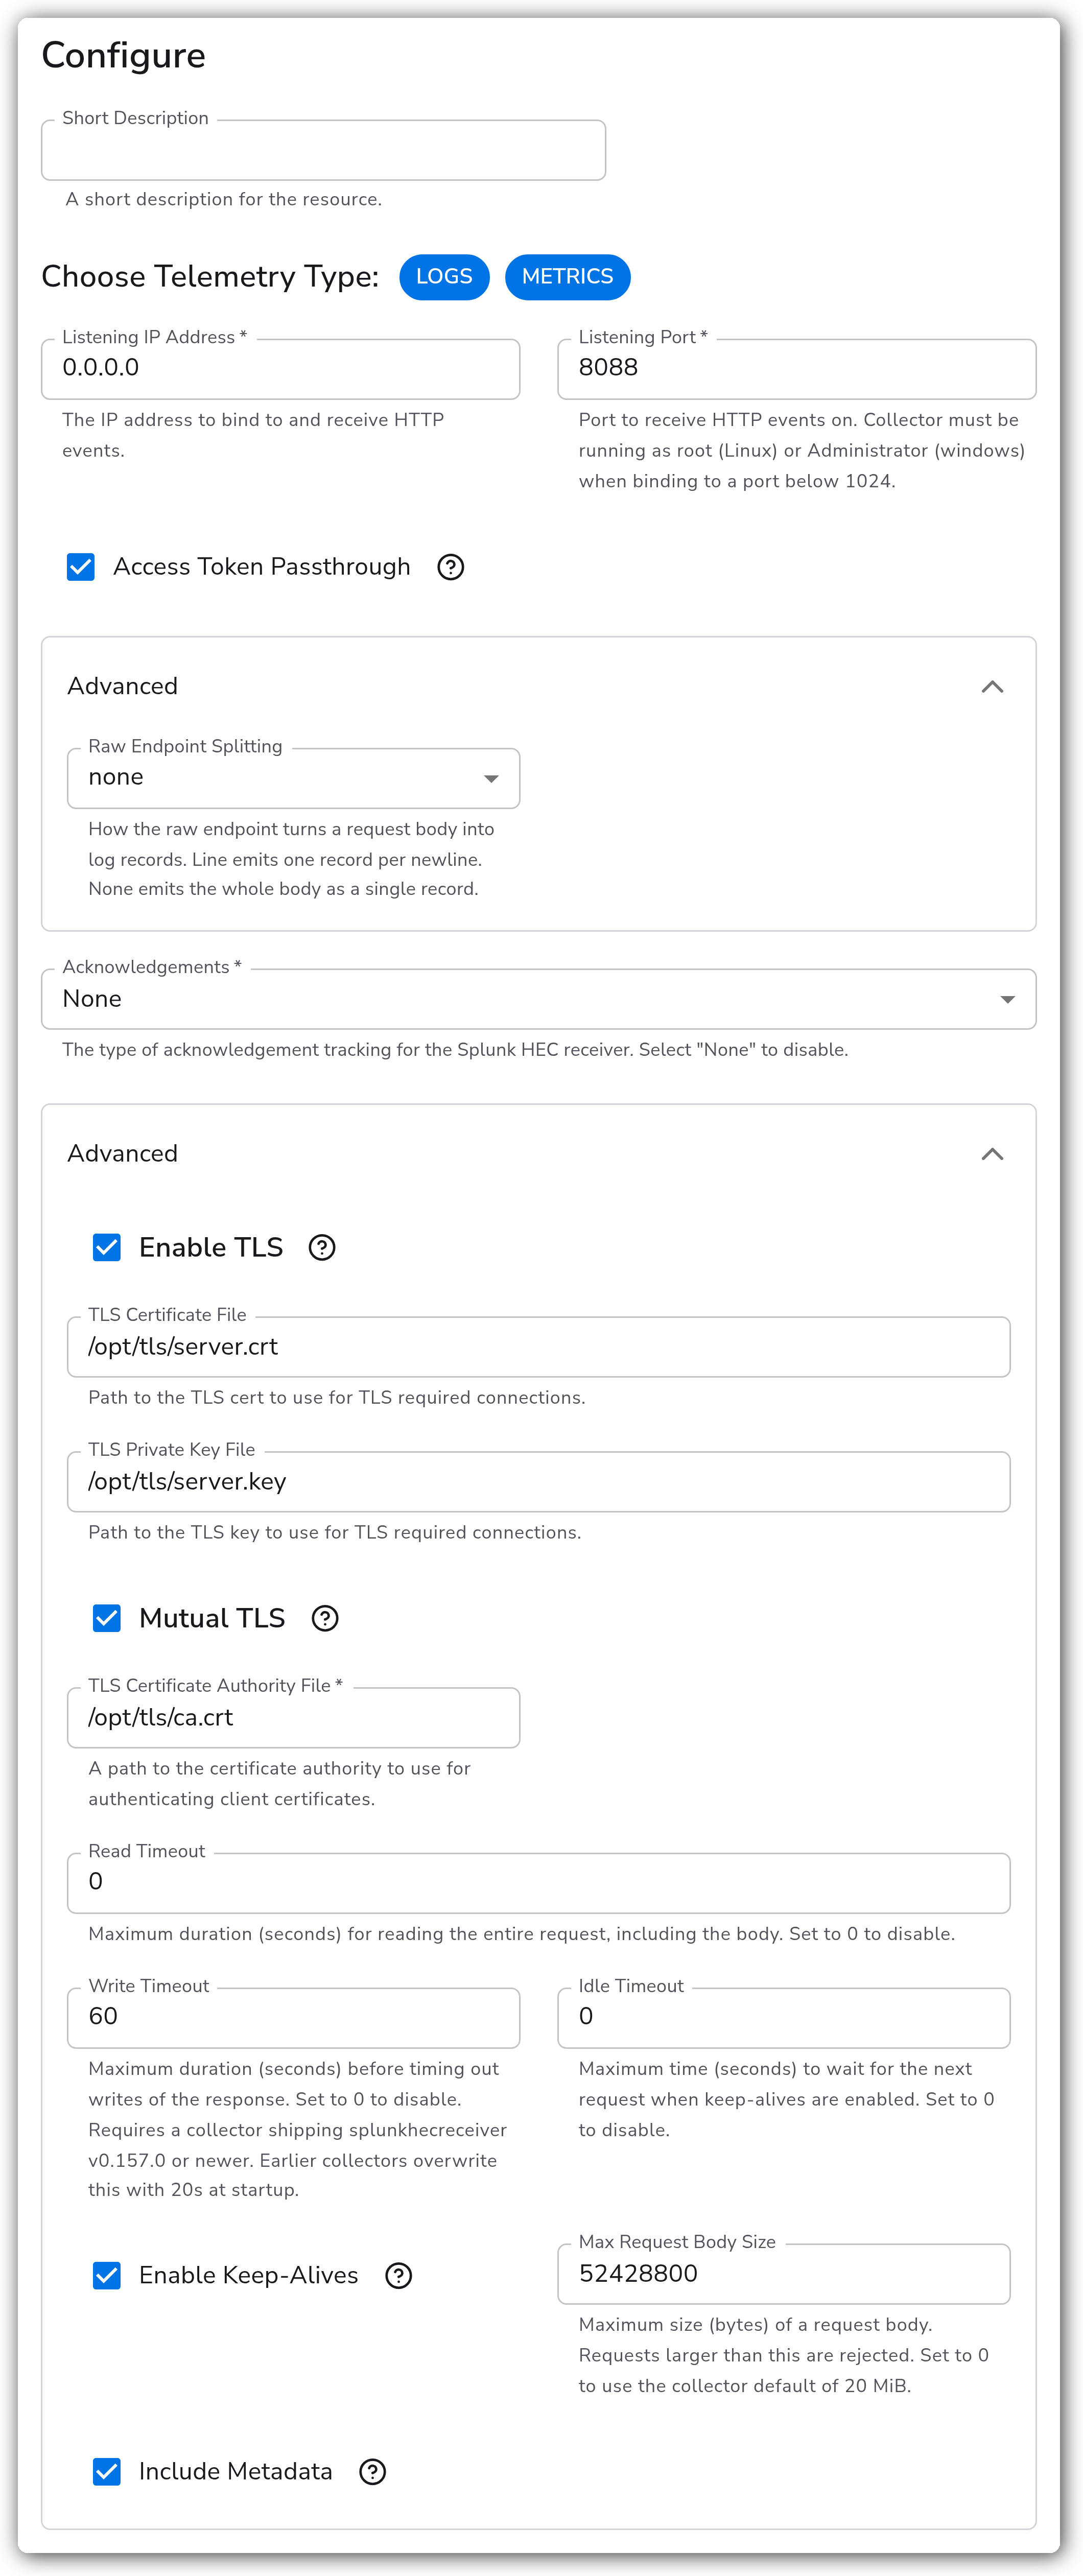Click 'A short description for the resource.' text
1083x2576 pixels.
[224, 199]
